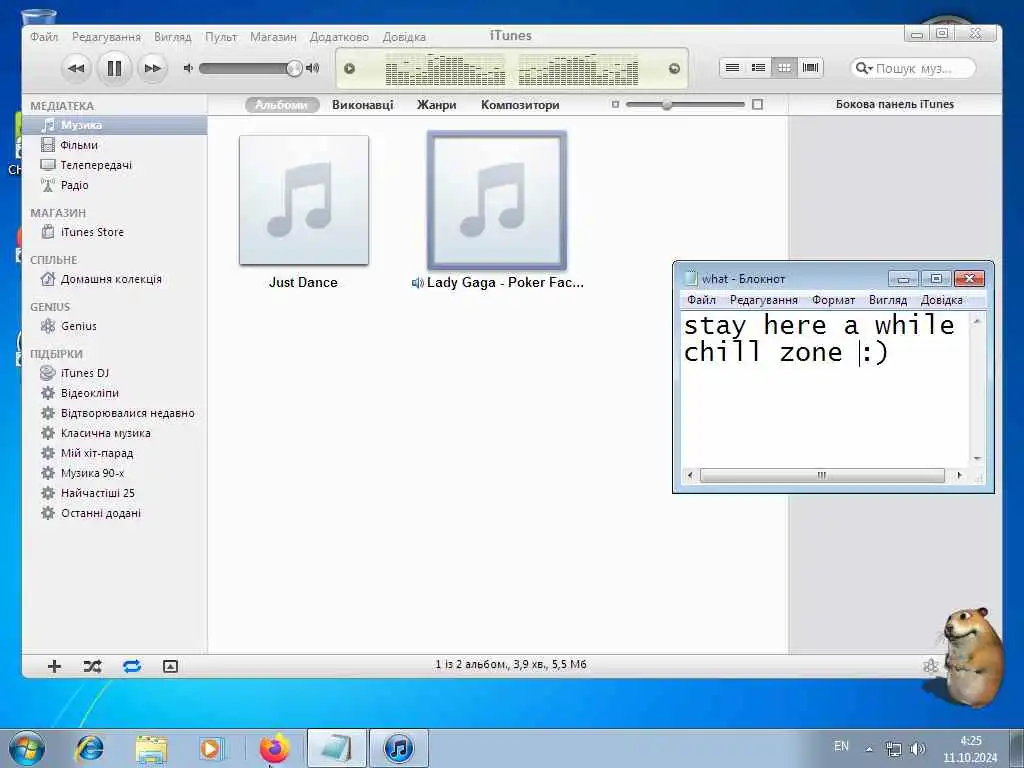The width and height of the screenshot is (1024, 768).
Task: Switch to song list view
Action: pos(733,68)
